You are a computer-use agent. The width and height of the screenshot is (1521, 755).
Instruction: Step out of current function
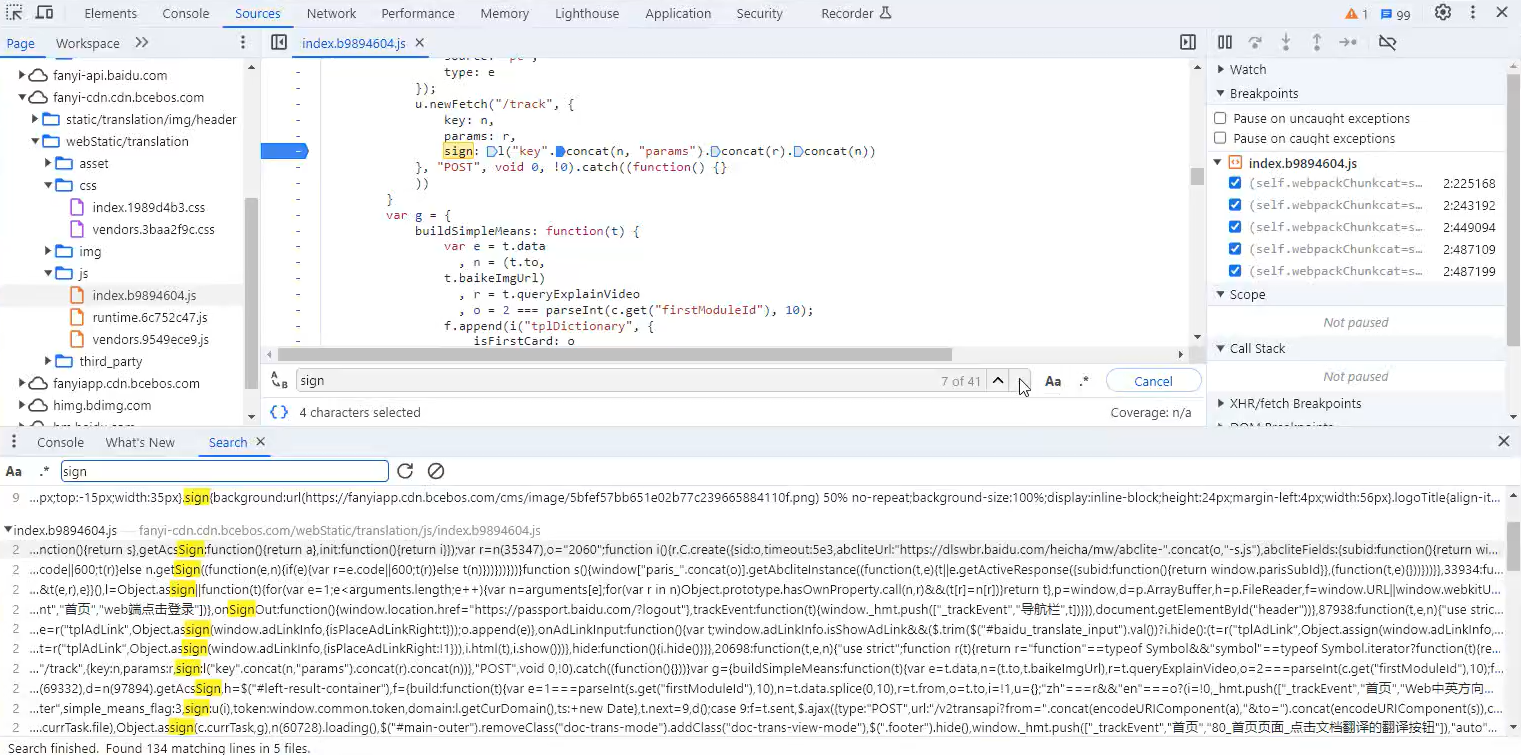pos(1317,43)
